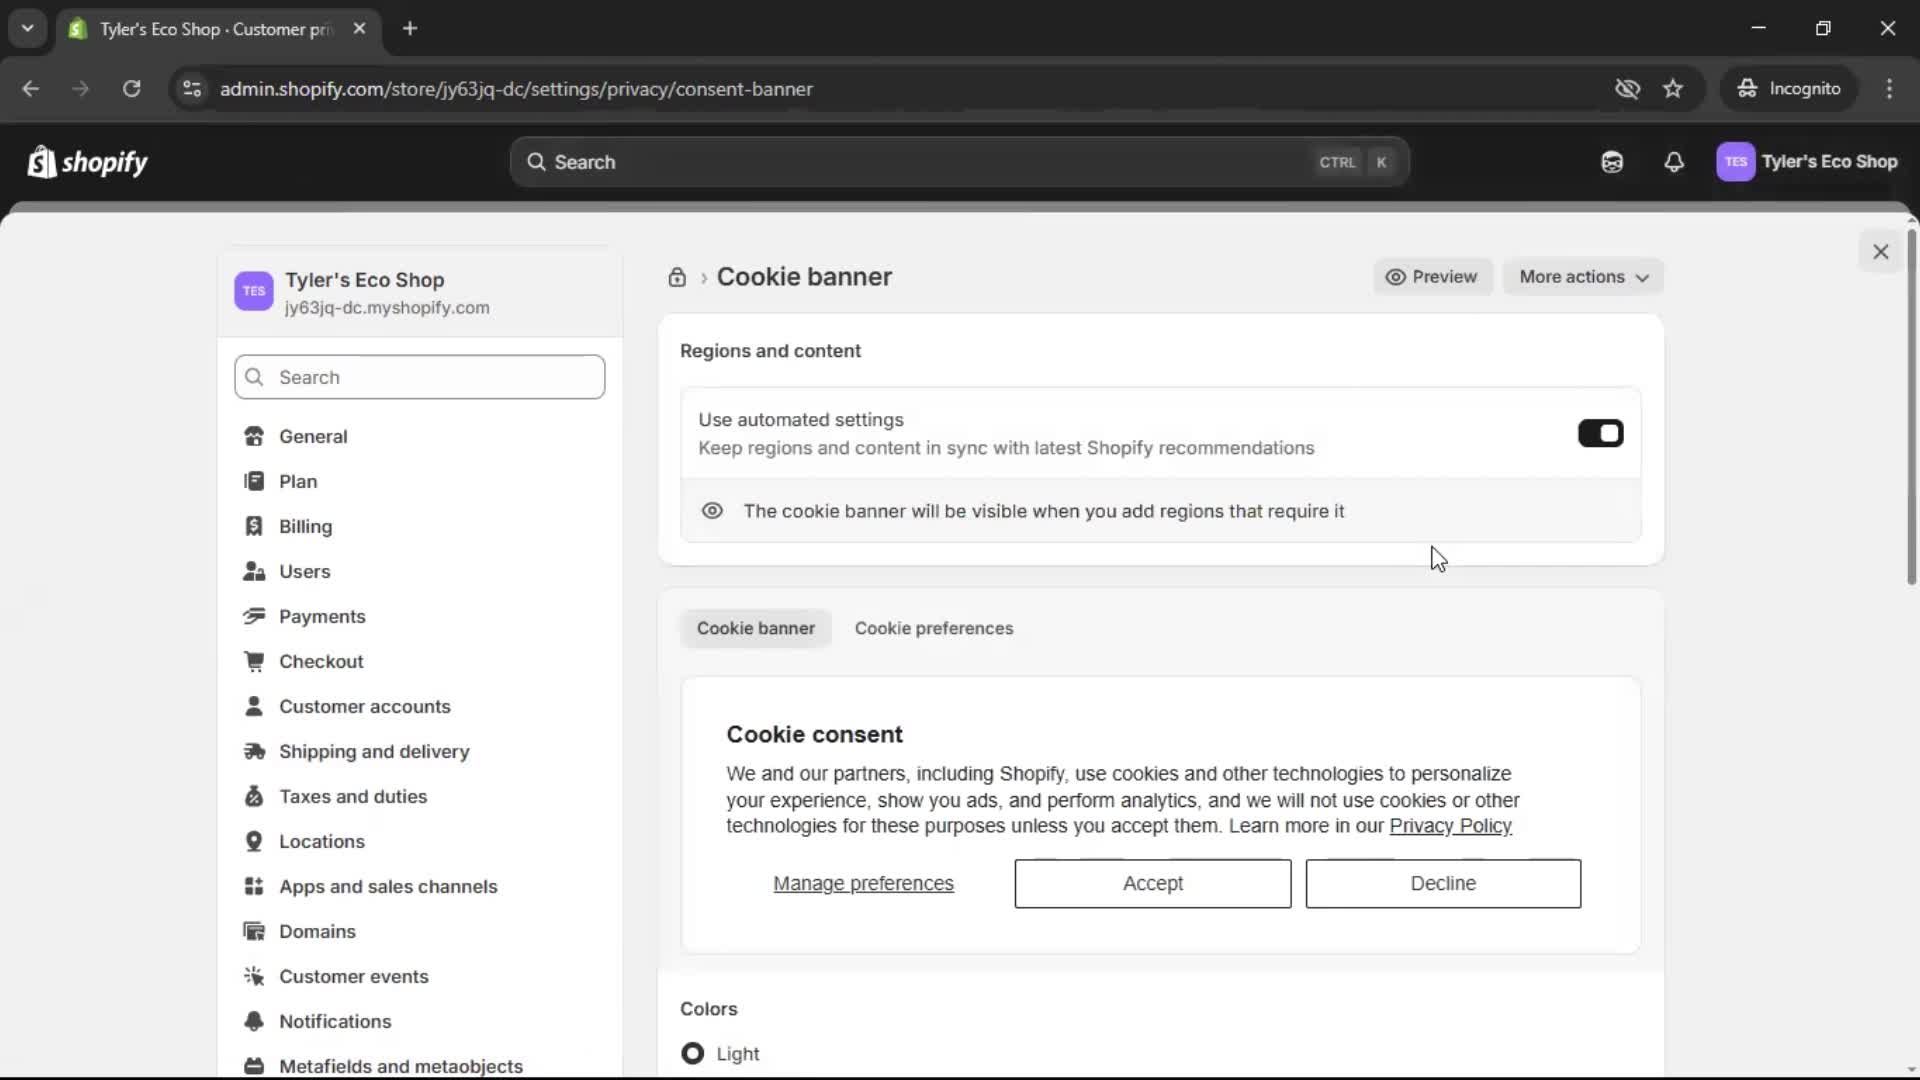Image resolution: width=1920 pixels, height=1080 pixels.
Task: Toggle Use automated settings switch
Action: click(x=1600, y=433)
